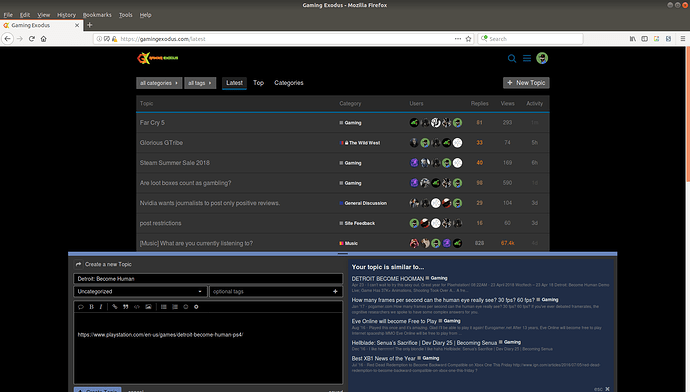690x392 pixels.
Task: Open the Edit menu
Action: click(x=25, y=15)
